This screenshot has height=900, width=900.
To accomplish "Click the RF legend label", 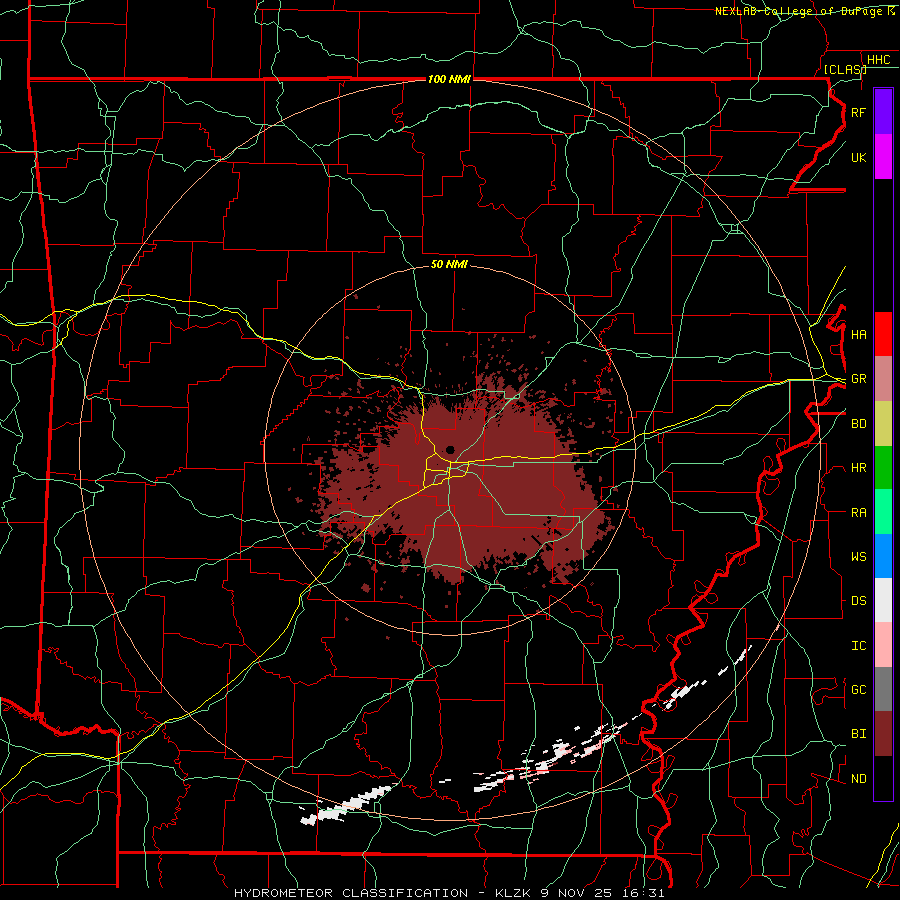I will point(858,112).
